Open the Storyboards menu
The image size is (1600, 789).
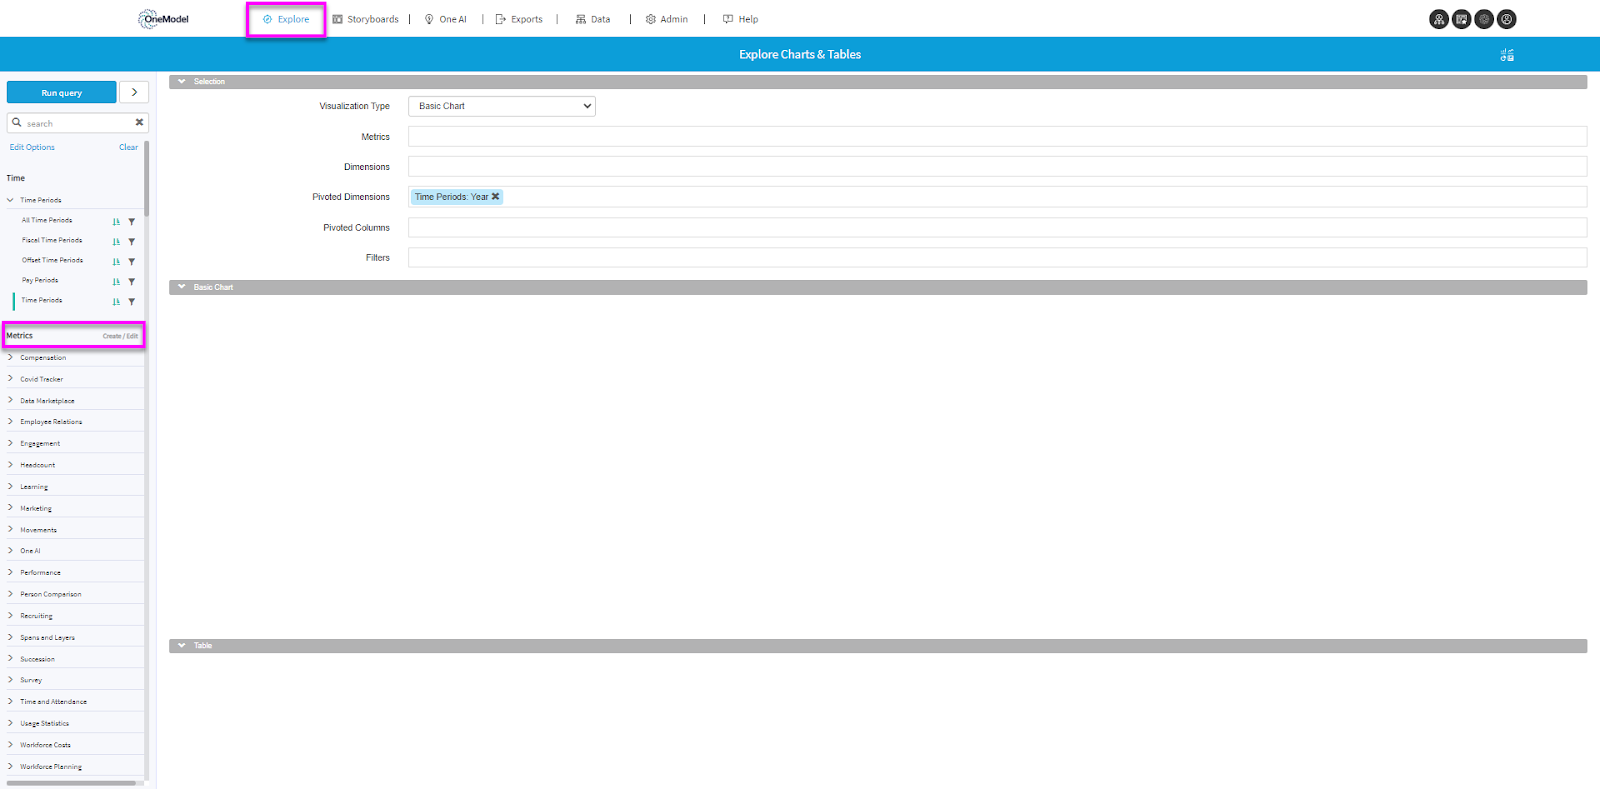click(x=366, y=19)
